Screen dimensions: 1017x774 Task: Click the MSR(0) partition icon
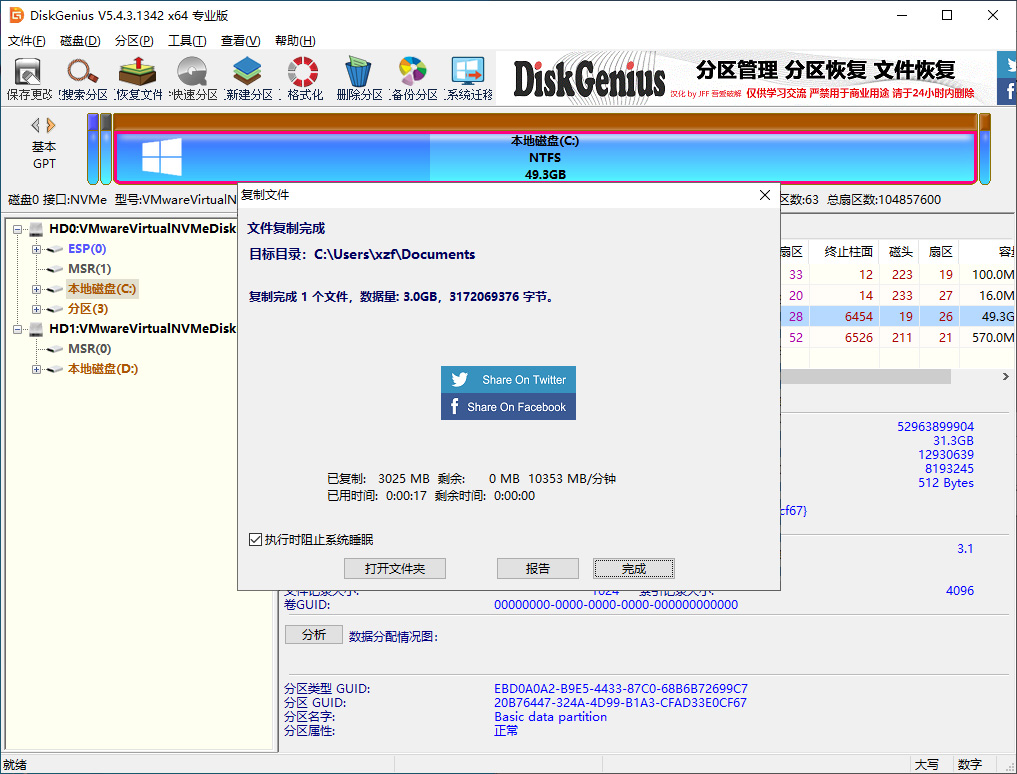pyautogui.click(x=56, y=350)
